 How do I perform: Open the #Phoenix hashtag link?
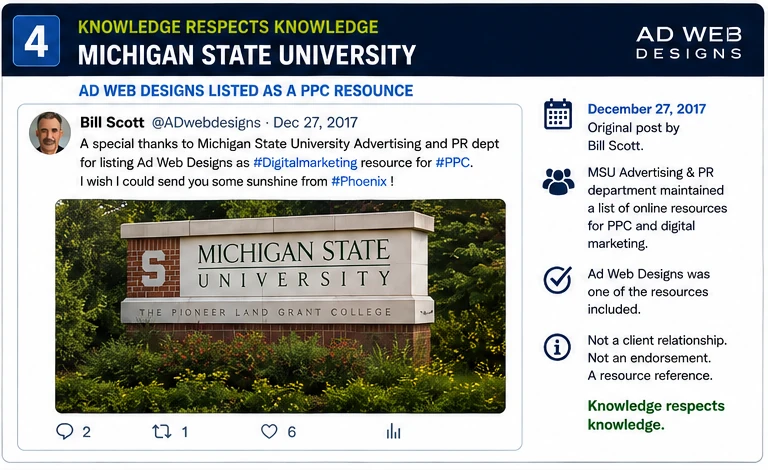(x=359, y=182)
